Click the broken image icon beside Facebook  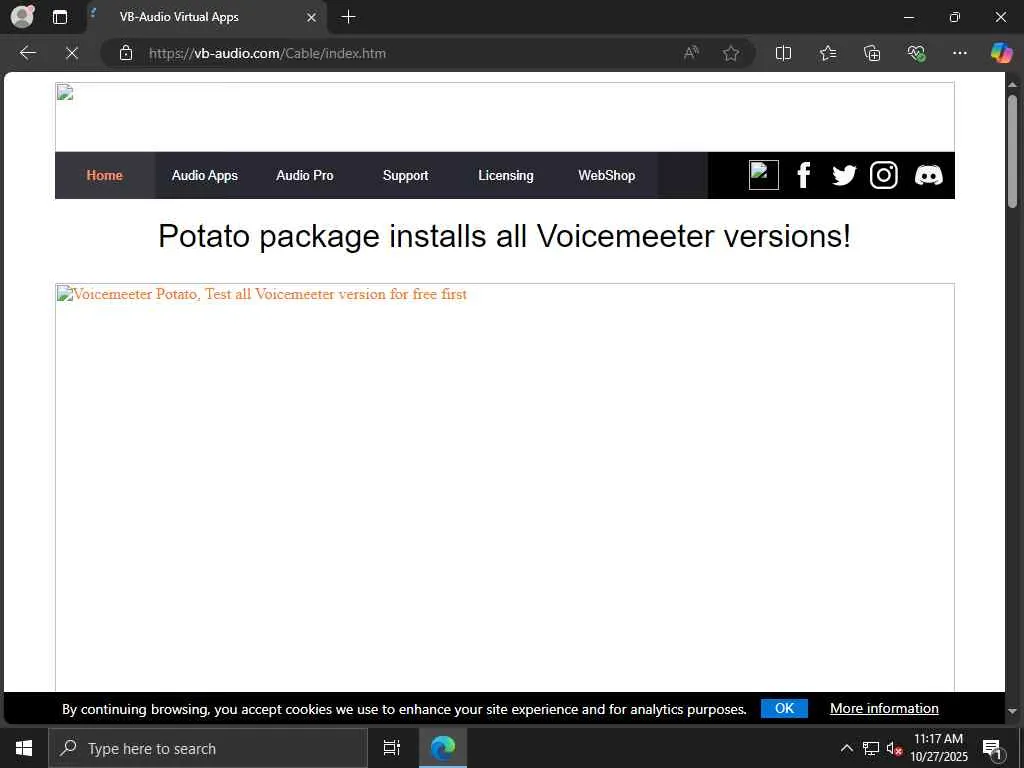[x=763, y=174]
